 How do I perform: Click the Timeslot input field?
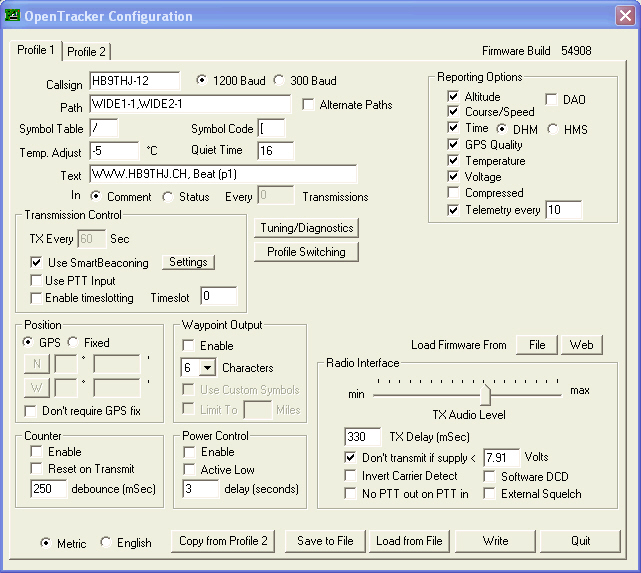pos(219,296)
